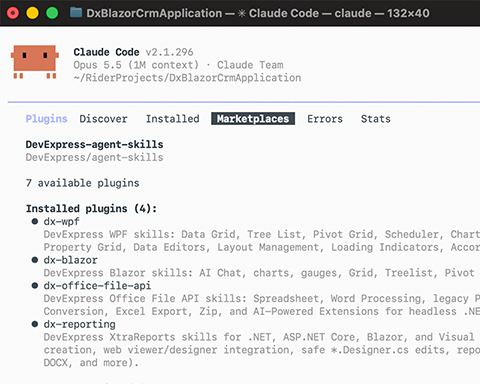Click the DevExpress Office File API description
This screenshot has height=384, width=480.
[262, 299]
